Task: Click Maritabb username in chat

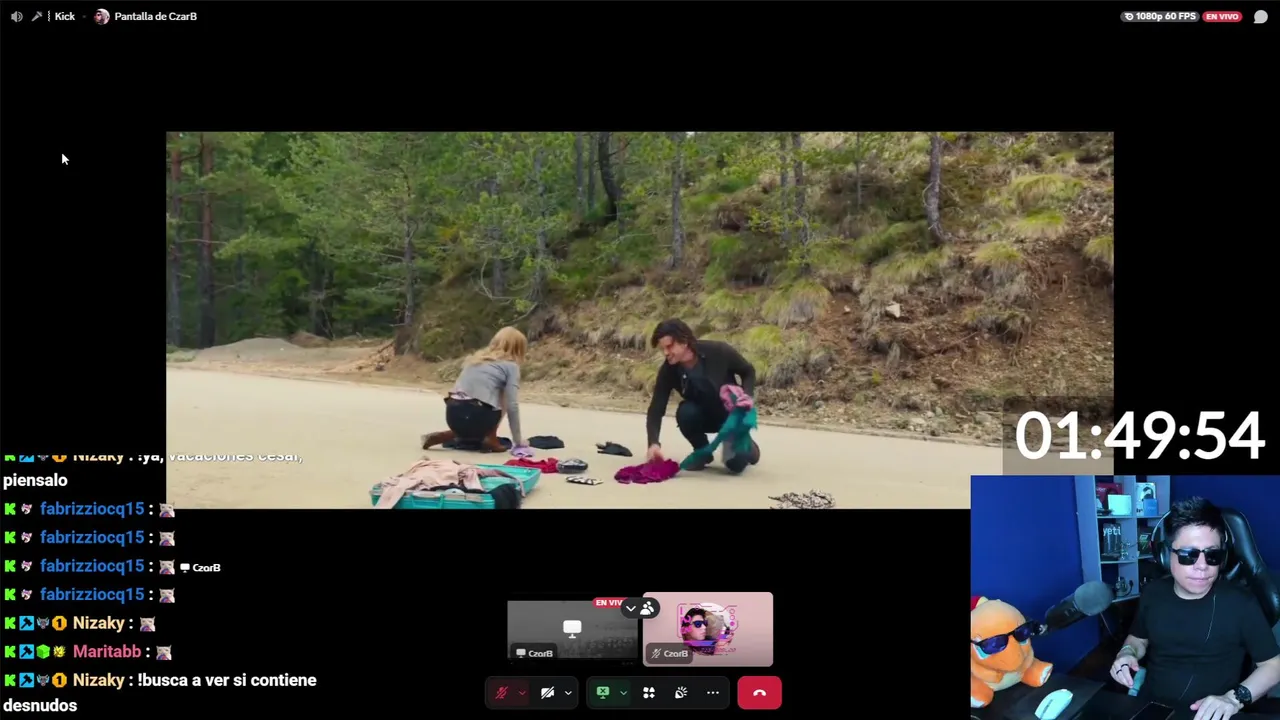Action: [x=107, y=651]
